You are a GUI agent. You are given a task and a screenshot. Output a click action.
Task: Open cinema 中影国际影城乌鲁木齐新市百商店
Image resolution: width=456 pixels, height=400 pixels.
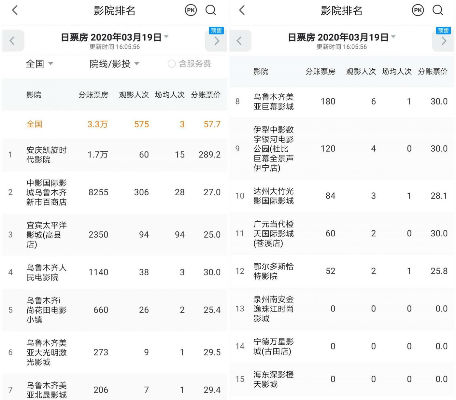tap(114, 192)
